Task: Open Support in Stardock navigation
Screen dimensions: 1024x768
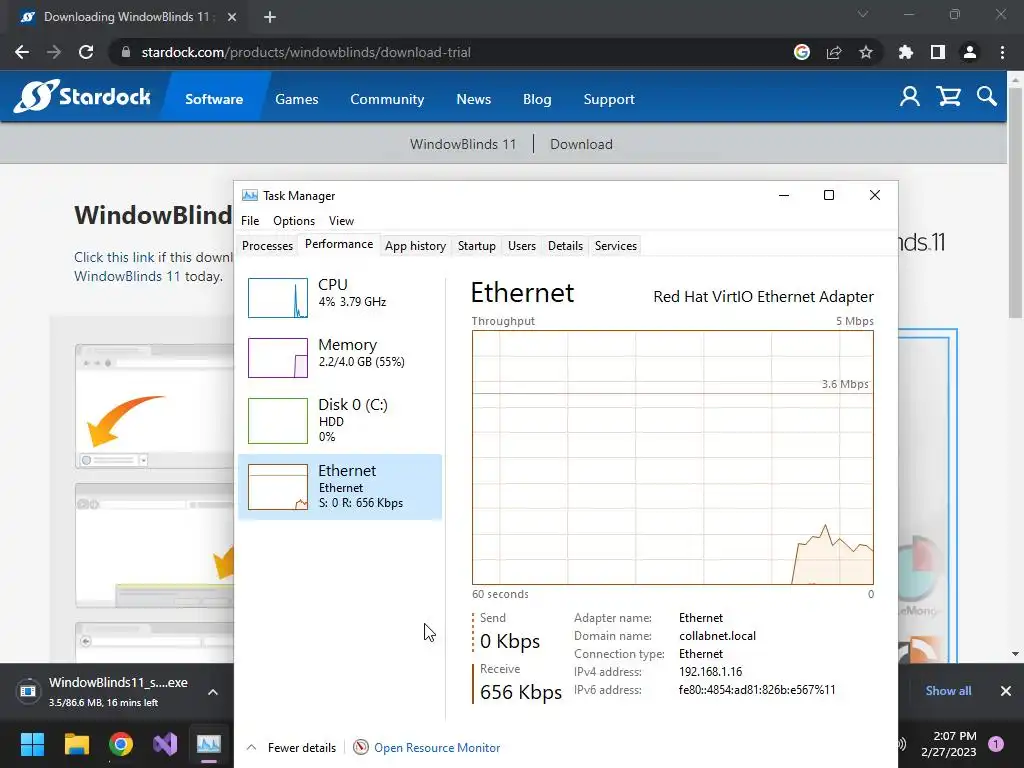Action: (609, 99)
